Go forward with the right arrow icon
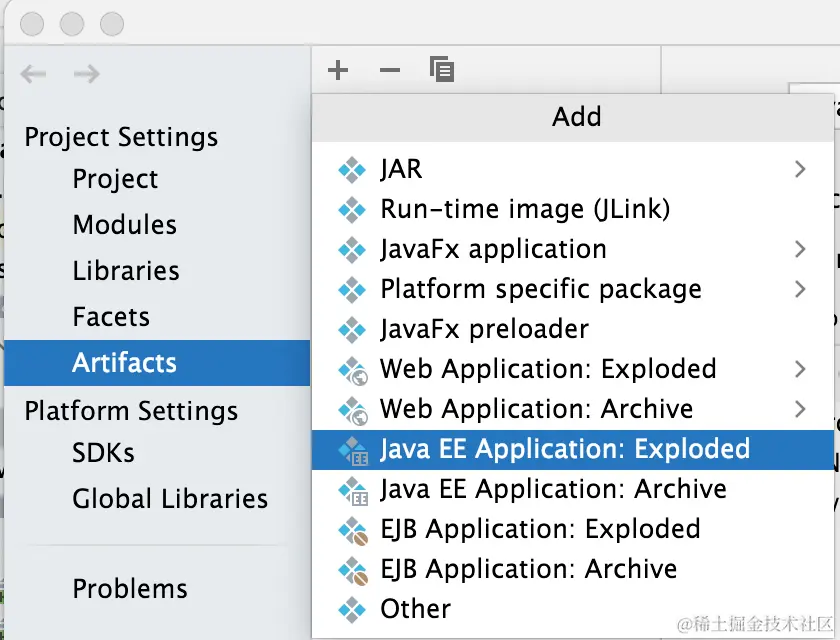The height and width of the screenshot is (640, 840). (87, 73)
